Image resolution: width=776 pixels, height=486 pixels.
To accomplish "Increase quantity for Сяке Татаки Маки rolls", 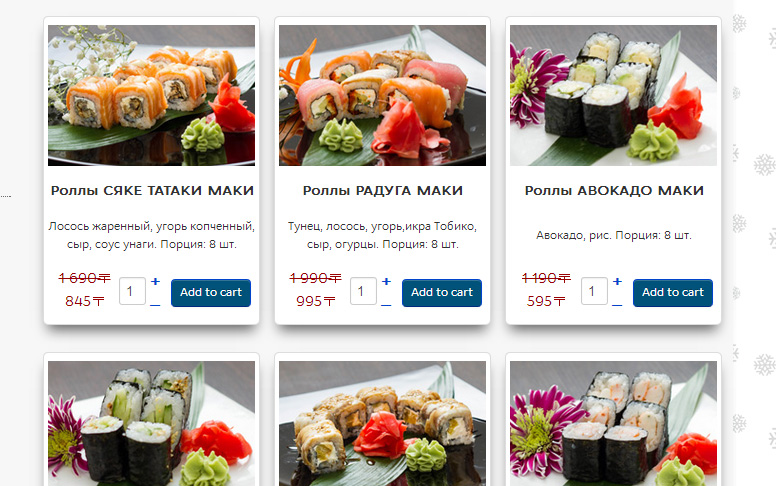I will [155, 282].
